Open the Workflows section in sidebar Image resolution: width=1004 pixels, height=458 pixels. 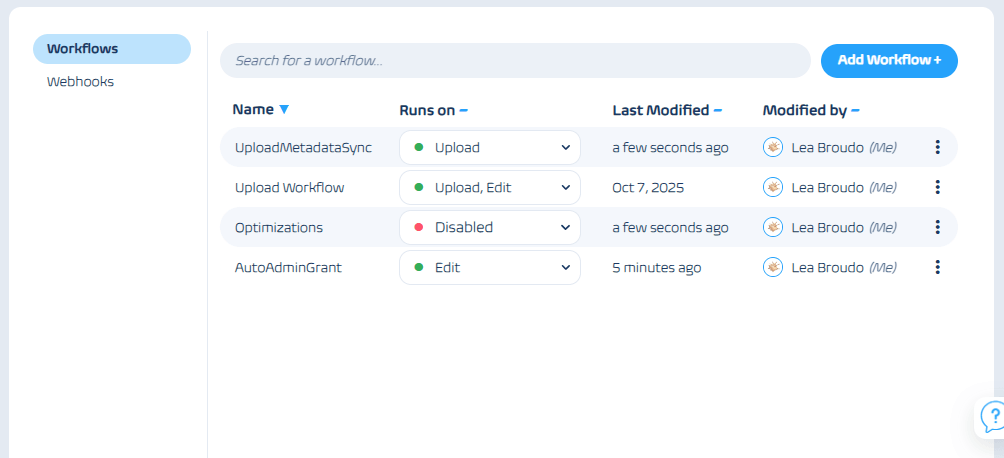pos(112,49)
